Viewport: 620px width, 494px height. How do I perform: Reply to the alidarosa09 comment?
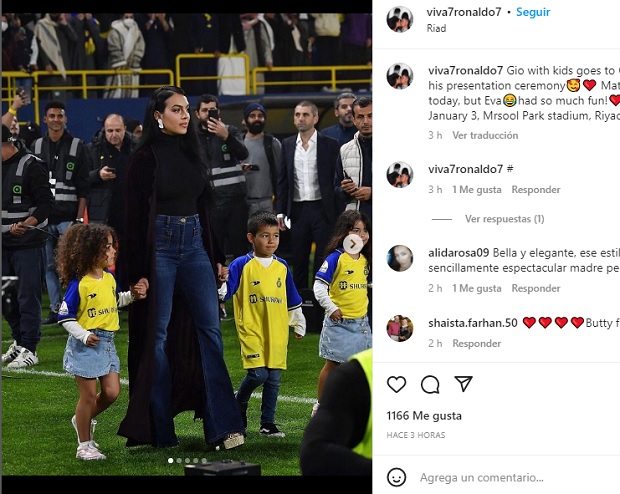[536, 288]
